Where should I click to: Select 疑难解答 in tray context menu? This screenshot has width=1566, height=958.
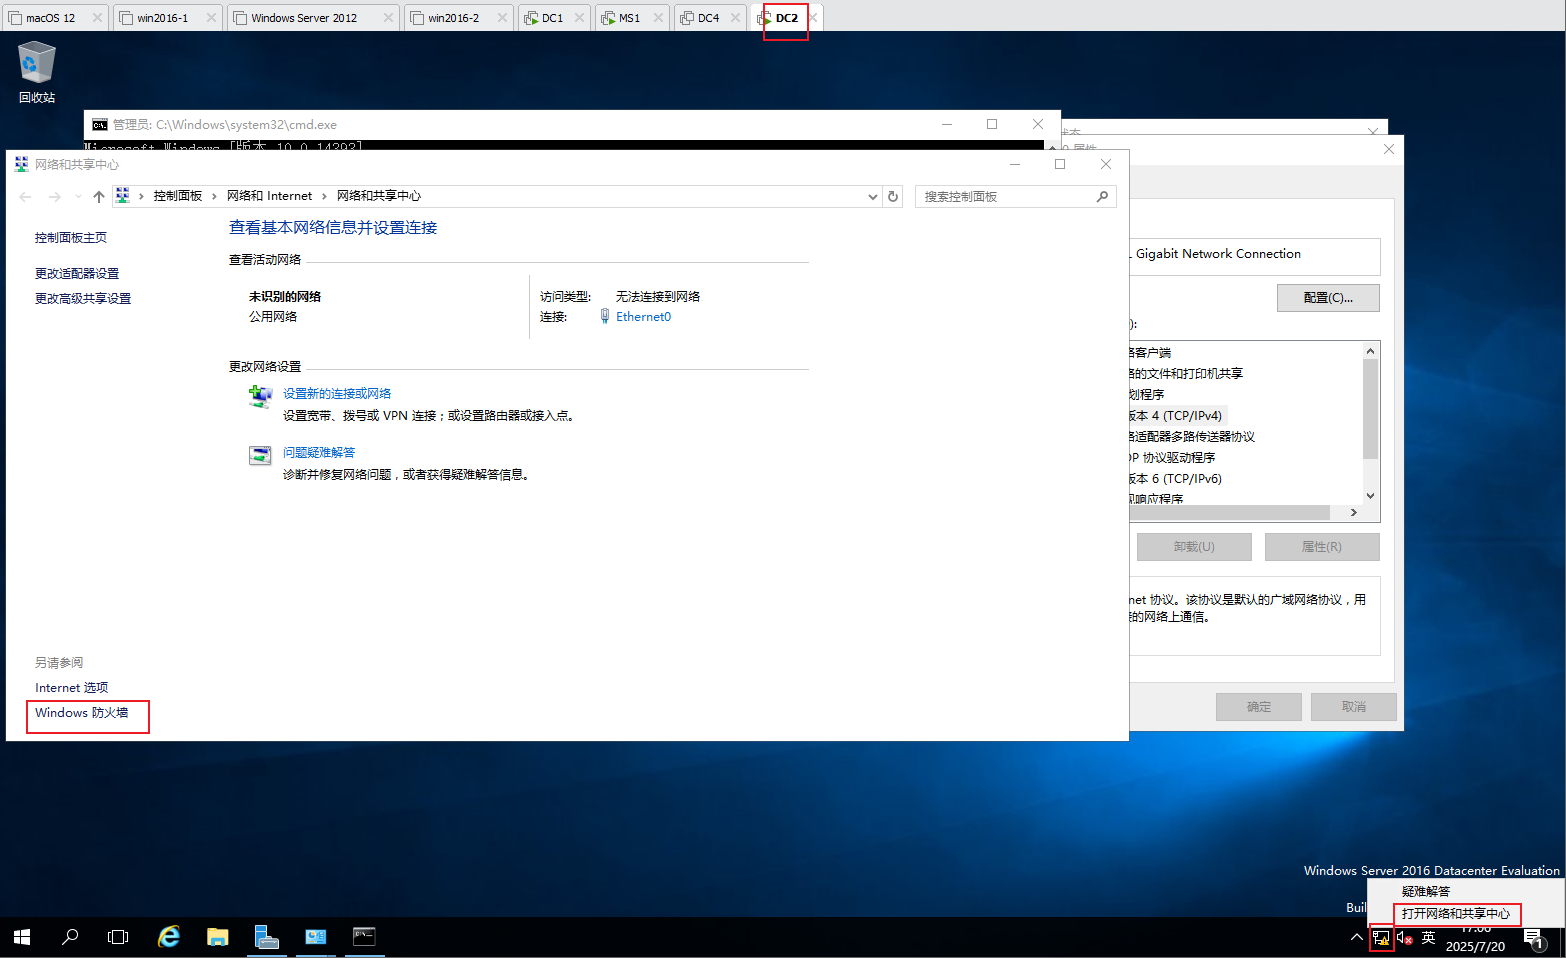pyautogui.click(x=1426, y=892)
